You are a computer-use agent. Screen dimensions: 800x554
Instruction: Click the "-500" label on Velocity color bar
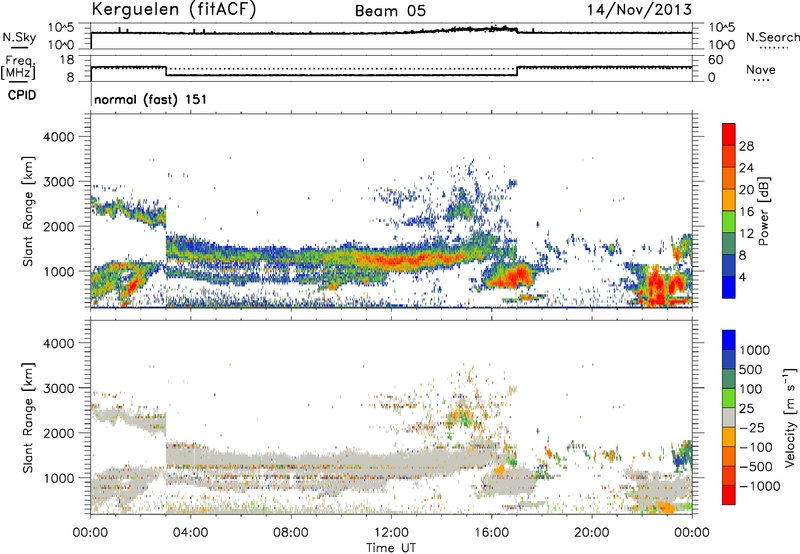[755, 467]
